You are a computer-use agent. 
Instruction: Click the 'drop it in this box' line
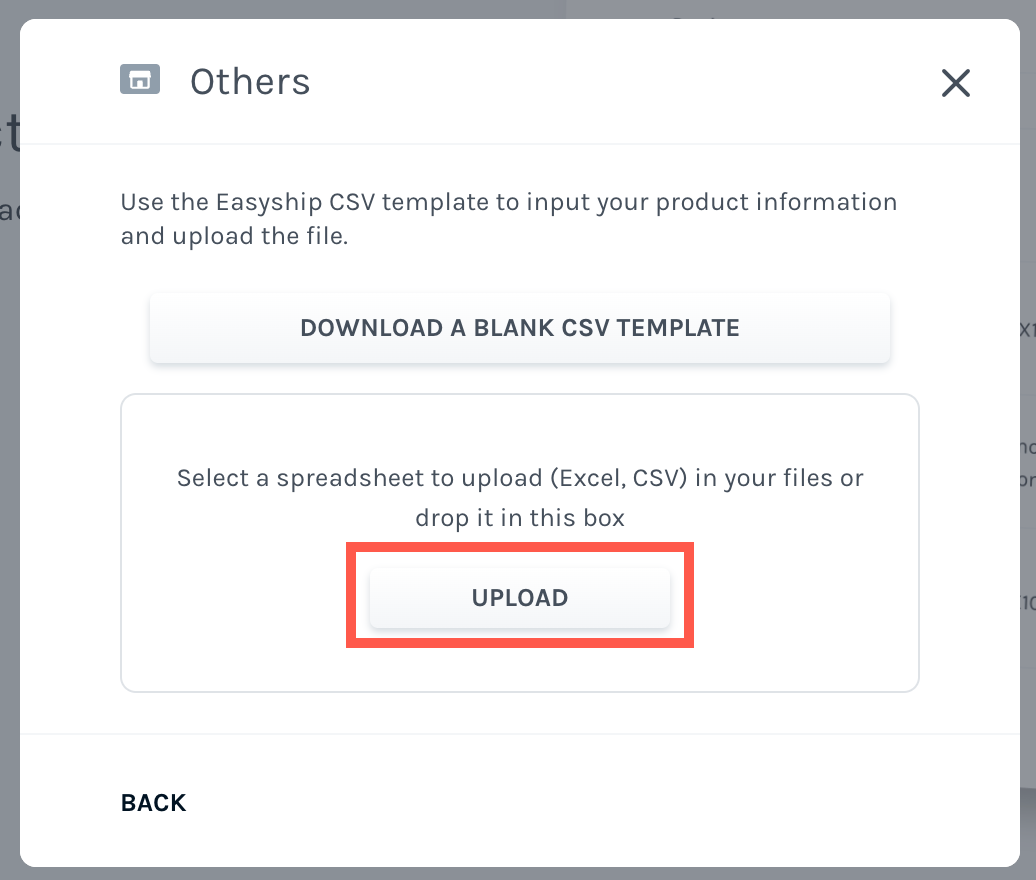click(520, 517)
